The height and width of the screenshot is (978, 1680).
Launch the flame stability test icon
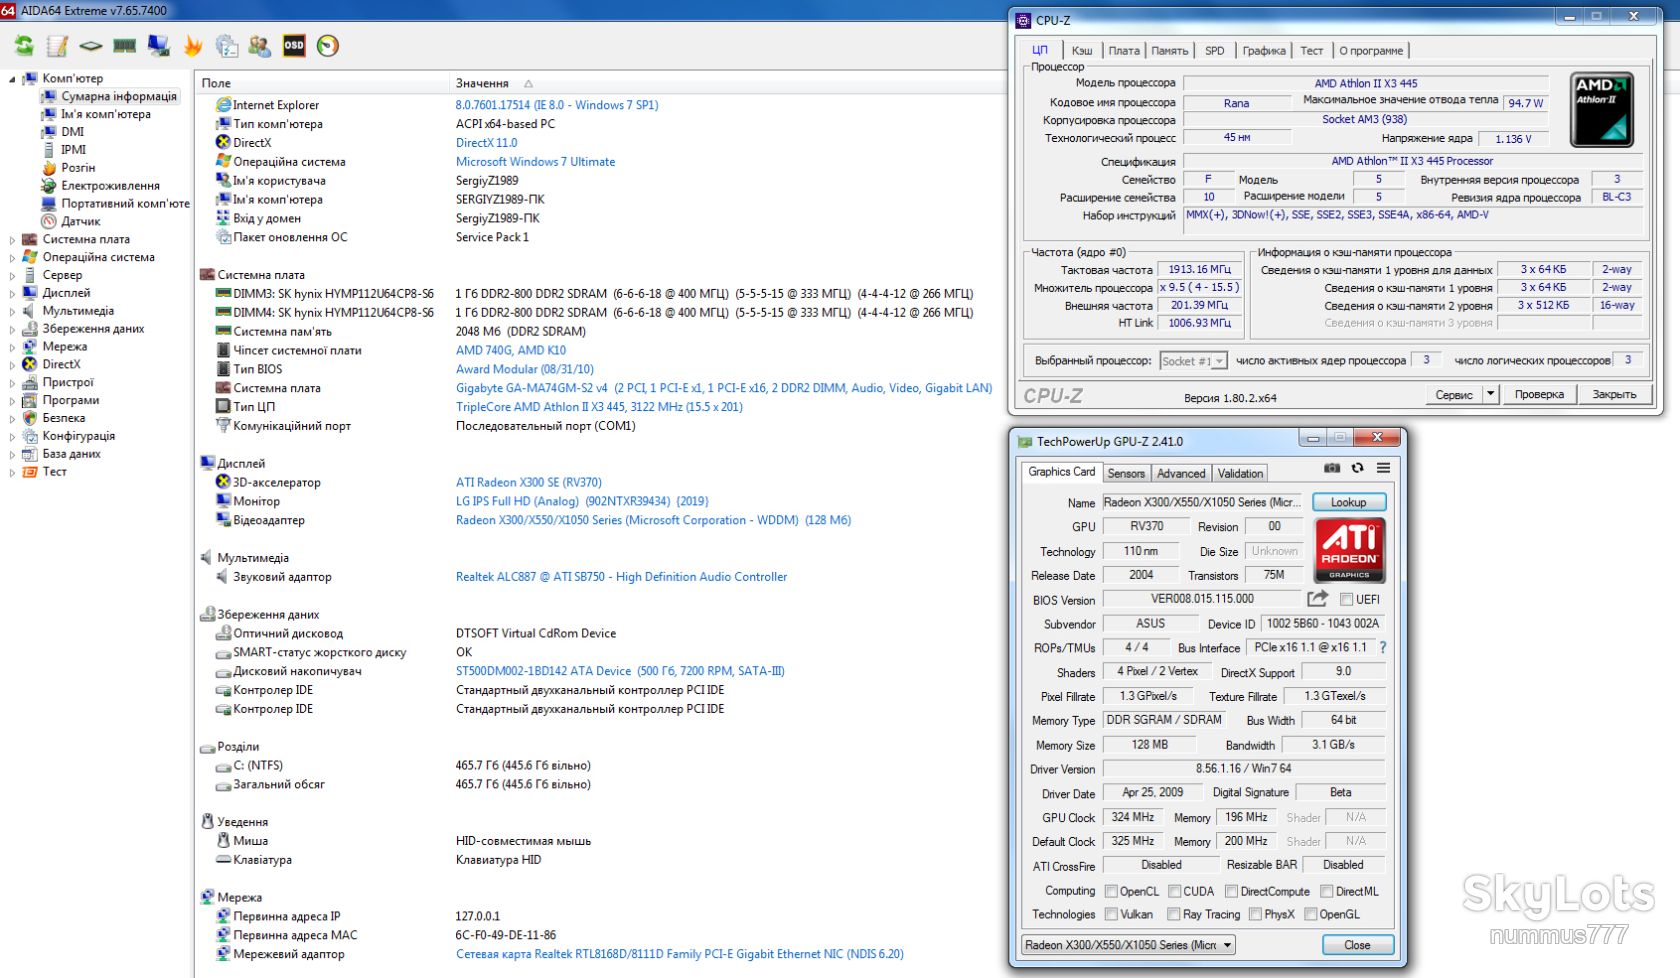[193, 46]
